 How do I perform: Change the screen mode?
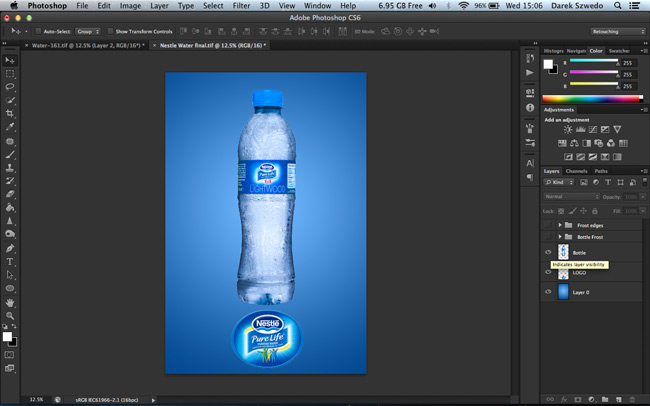click(9, 368)
